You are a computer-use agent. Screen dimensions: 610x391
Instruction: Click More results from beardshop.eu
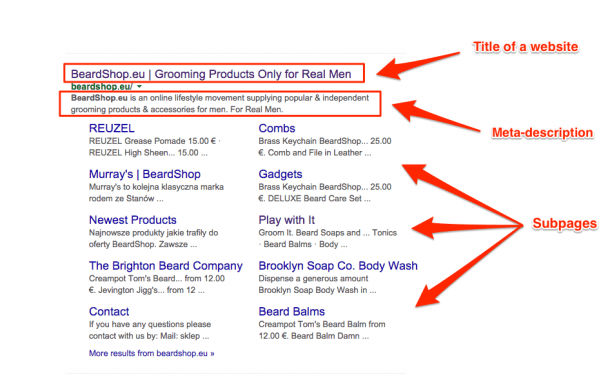tap(151, 353)
